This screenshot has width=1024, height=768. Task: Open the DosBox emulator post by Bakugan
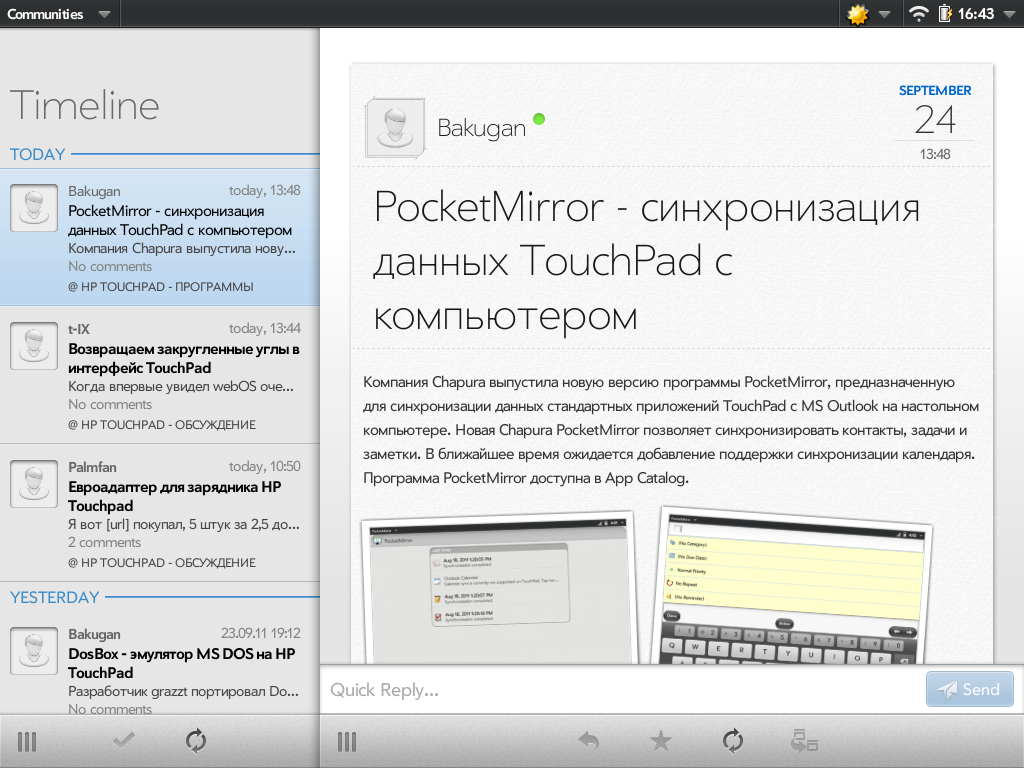[160, 668]
